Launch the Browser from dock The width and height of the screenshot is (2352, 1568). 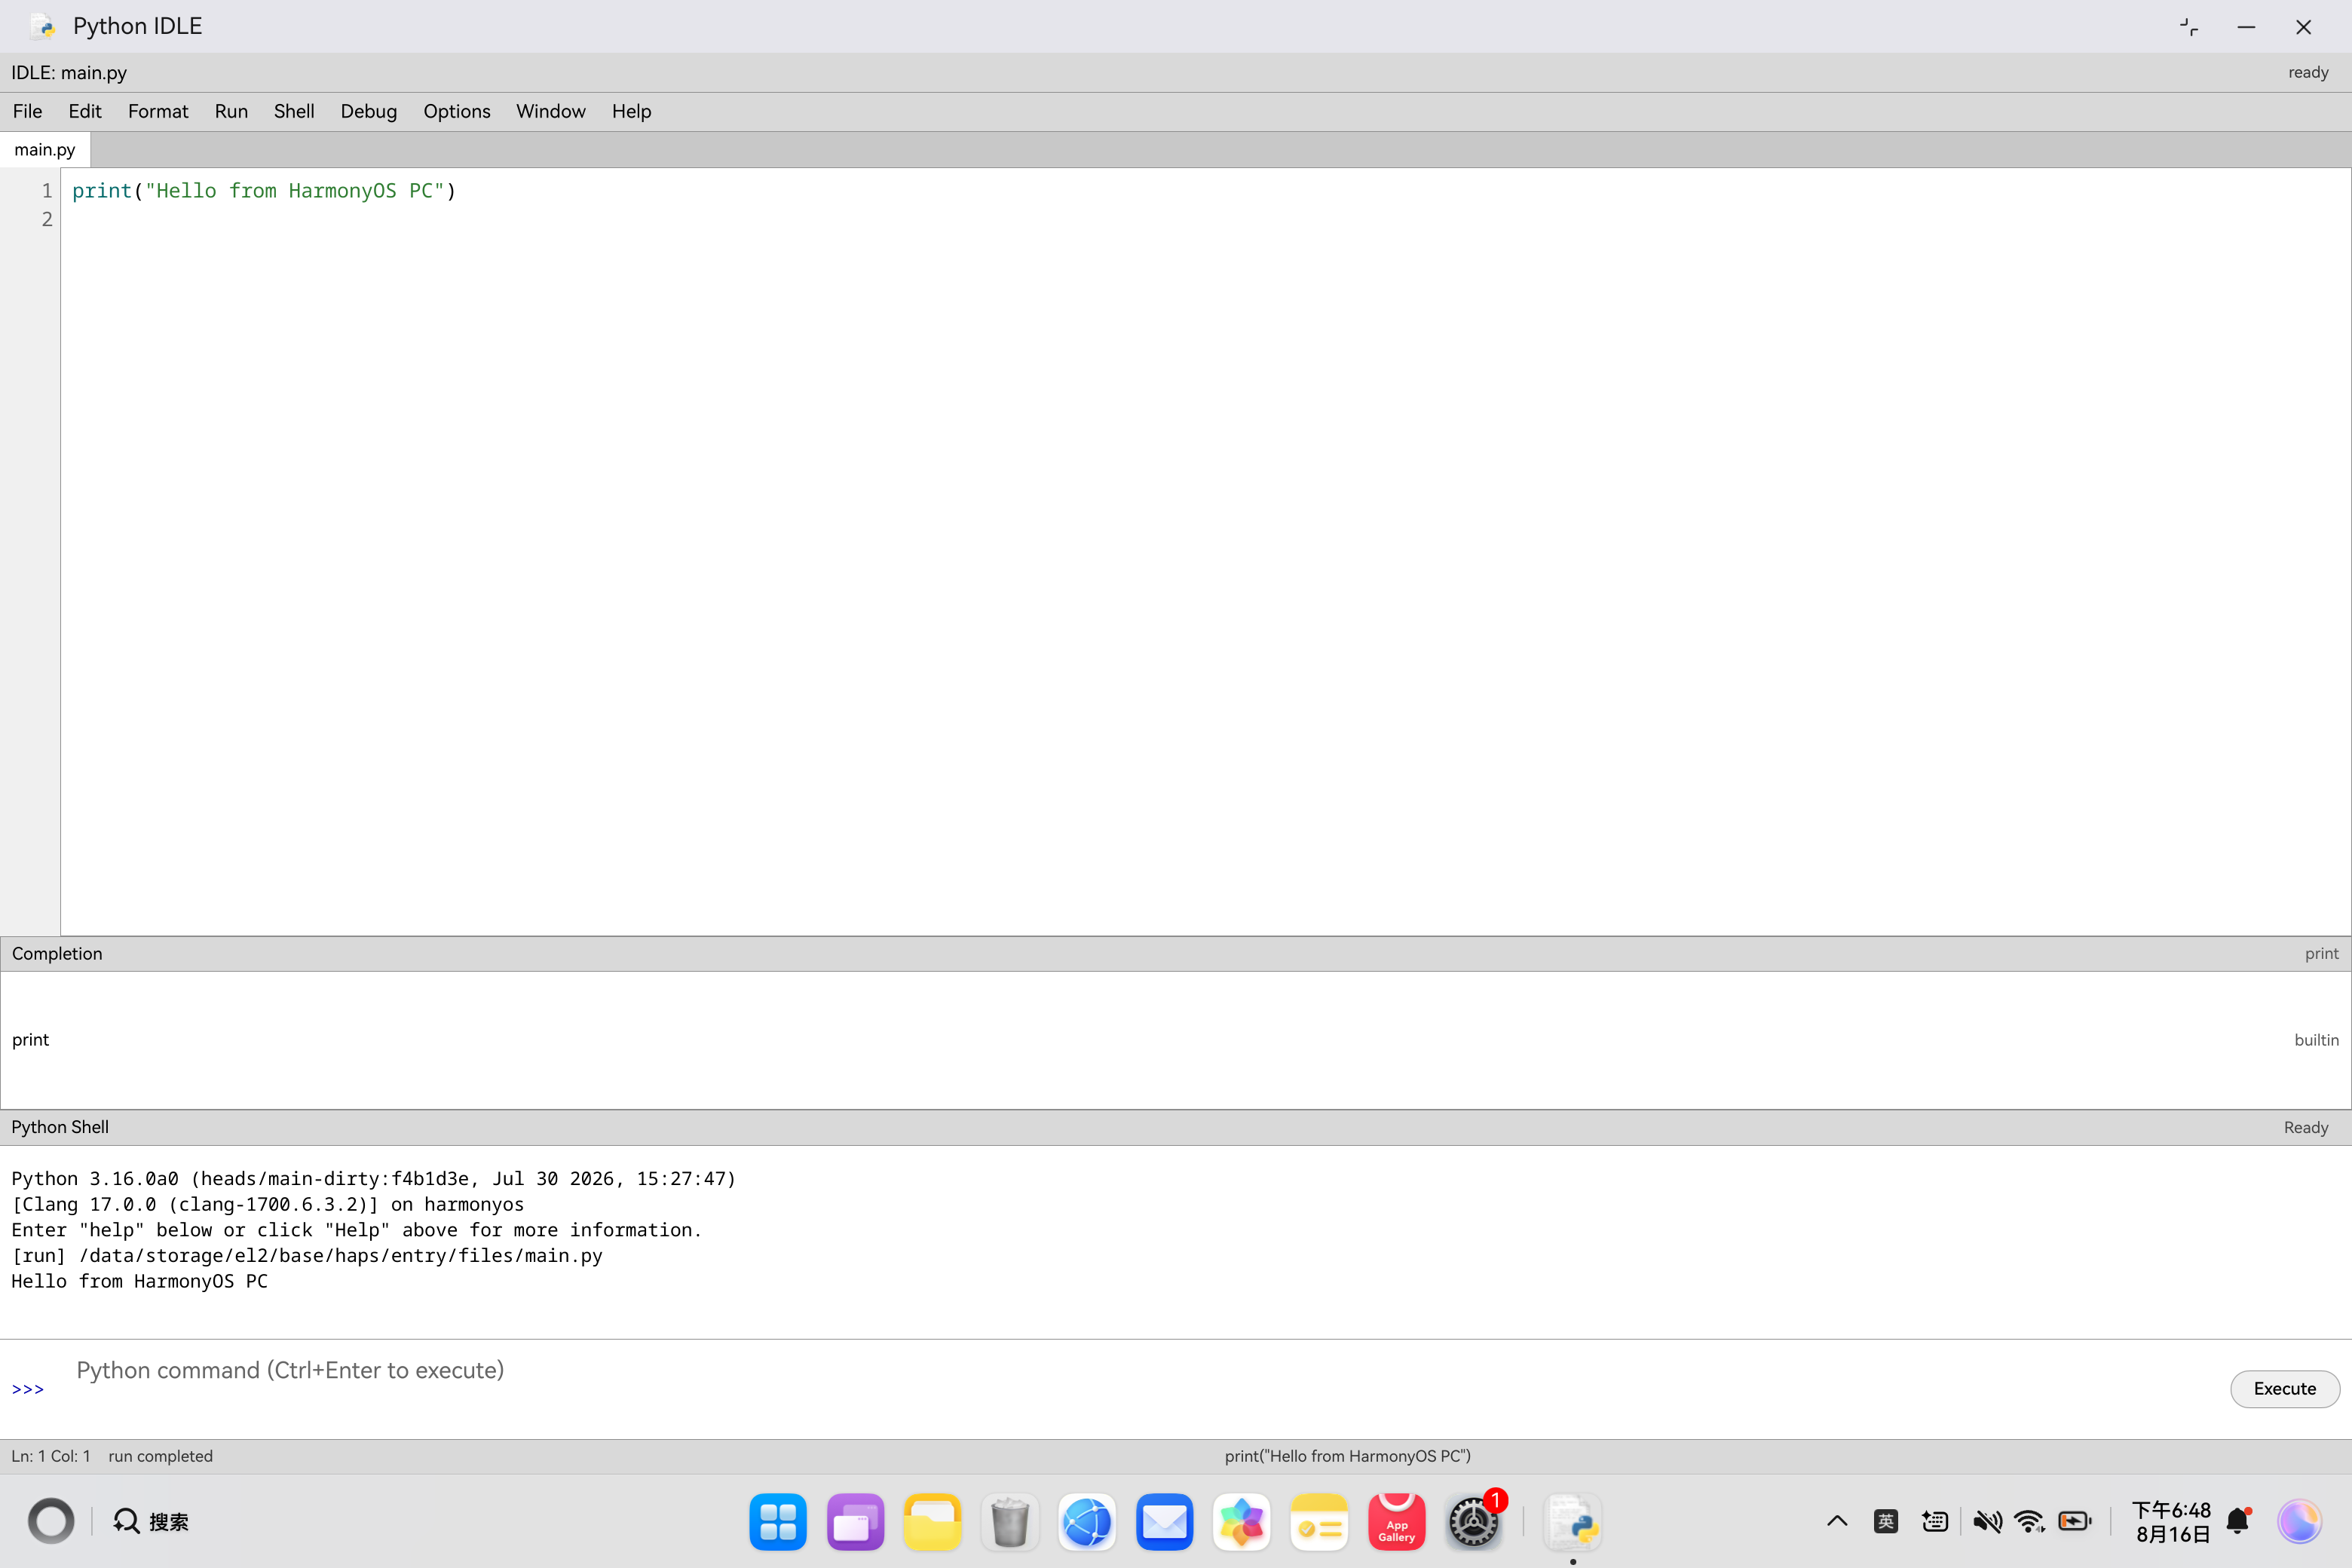pos(1087,1522)
